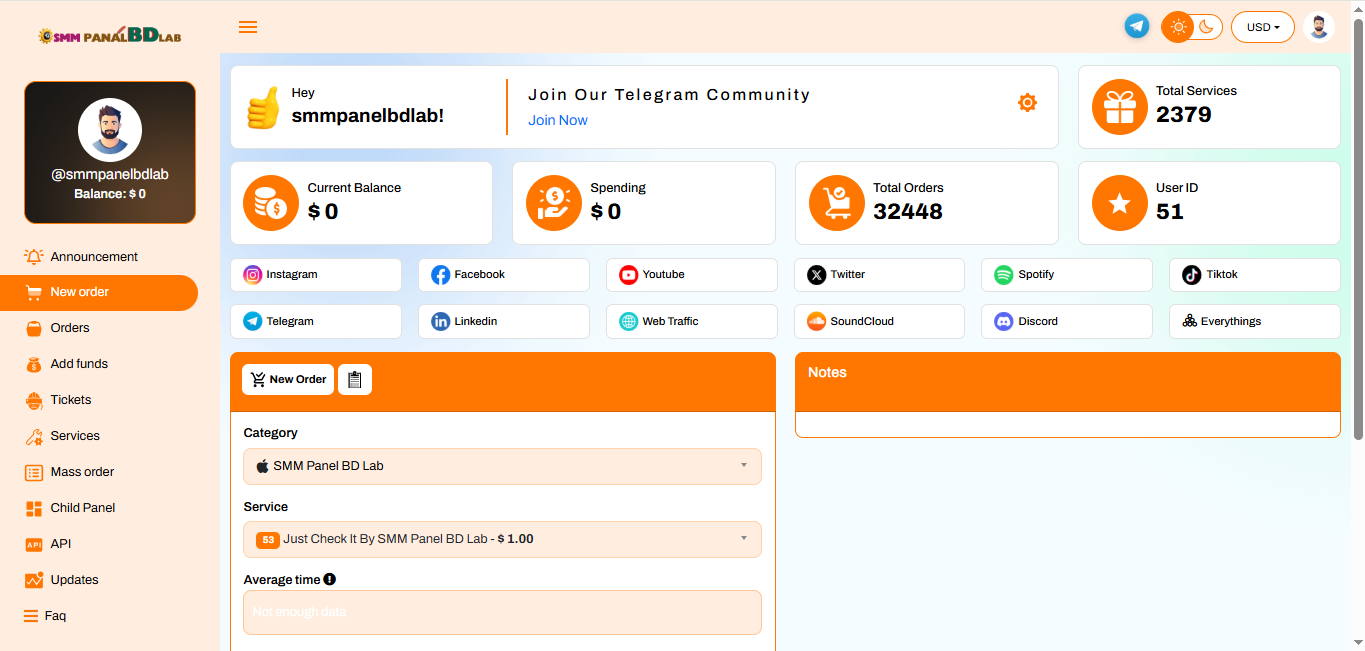Switch to dark mode moon toggle
The width and height of the screenshot is (1365, 651).
[x=1207, y=27]
